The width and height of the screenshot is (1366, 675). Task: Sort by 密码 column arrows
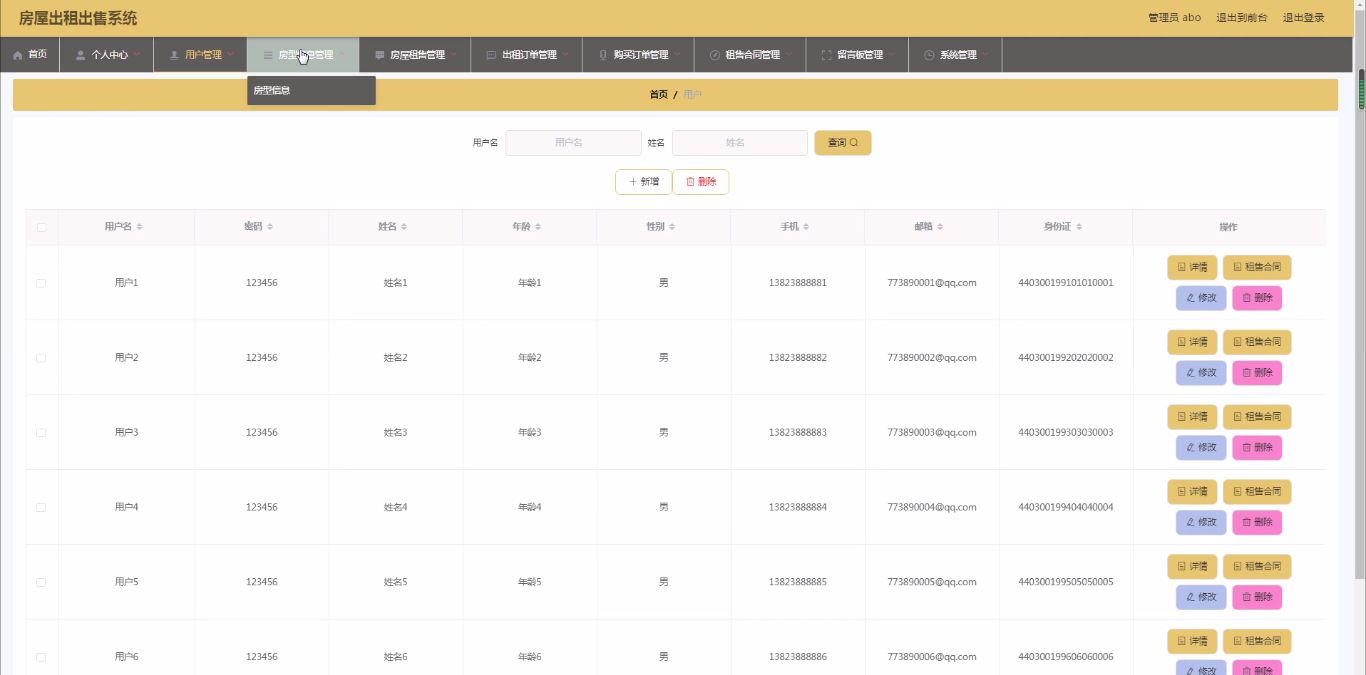[x=270, y=227]
